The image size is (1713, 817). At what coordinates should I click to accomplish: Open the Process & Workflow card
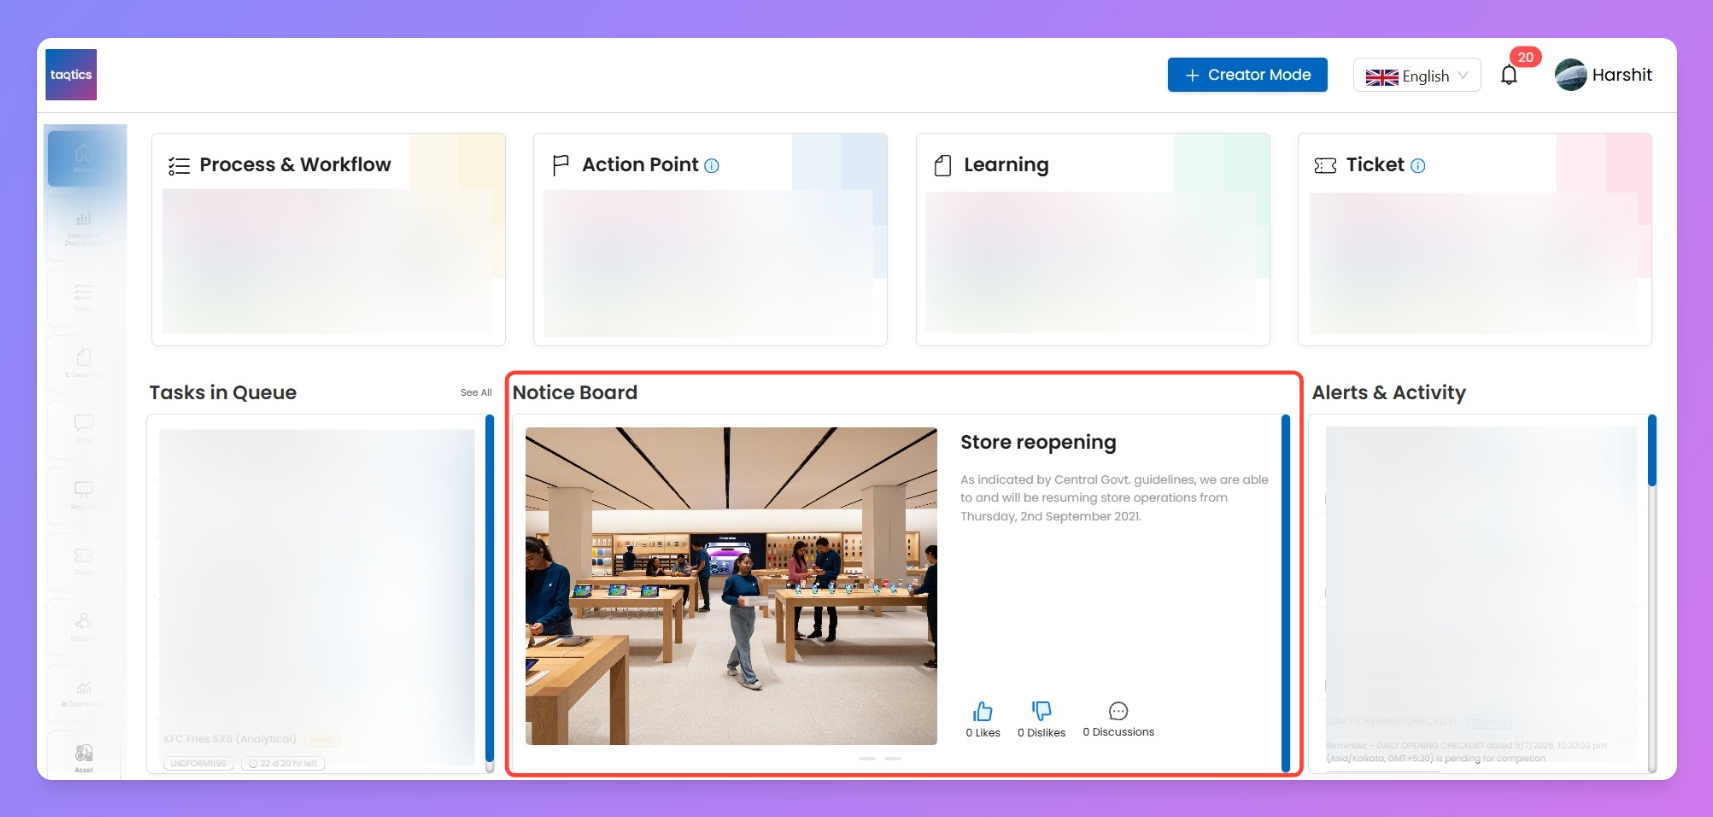pyautogui.click(x=328, y=239)
